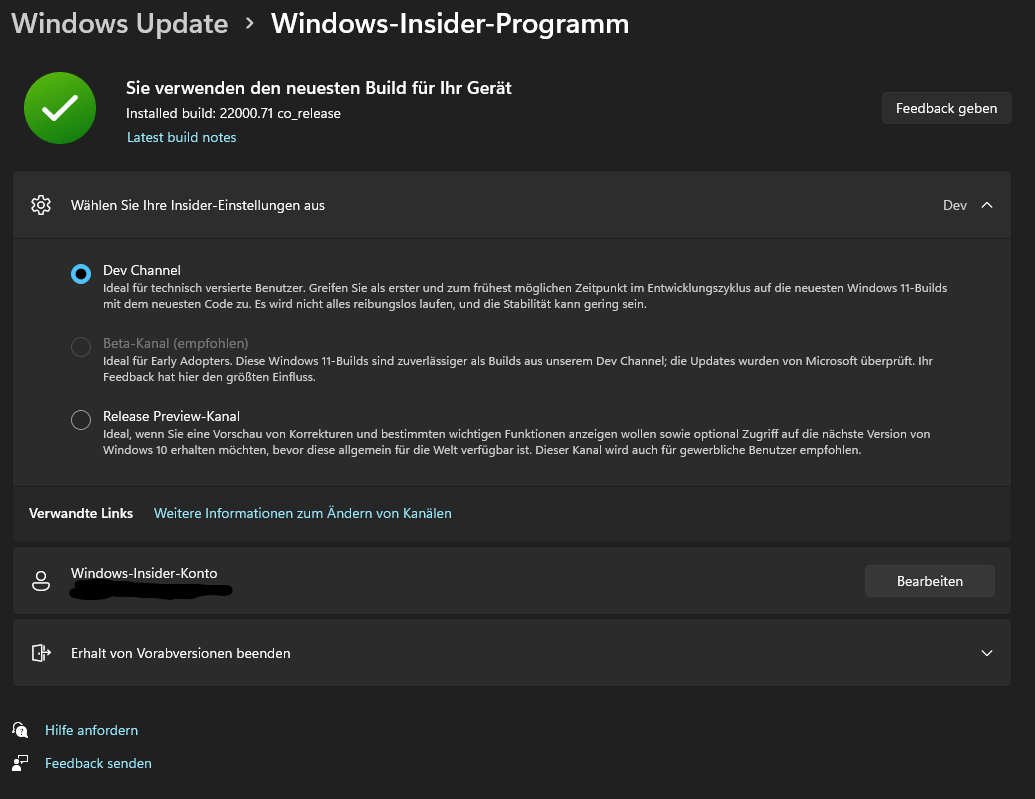This screenshot has width=1035, height=799.
Task: Open the Feedback senden link
Action: 98,763
